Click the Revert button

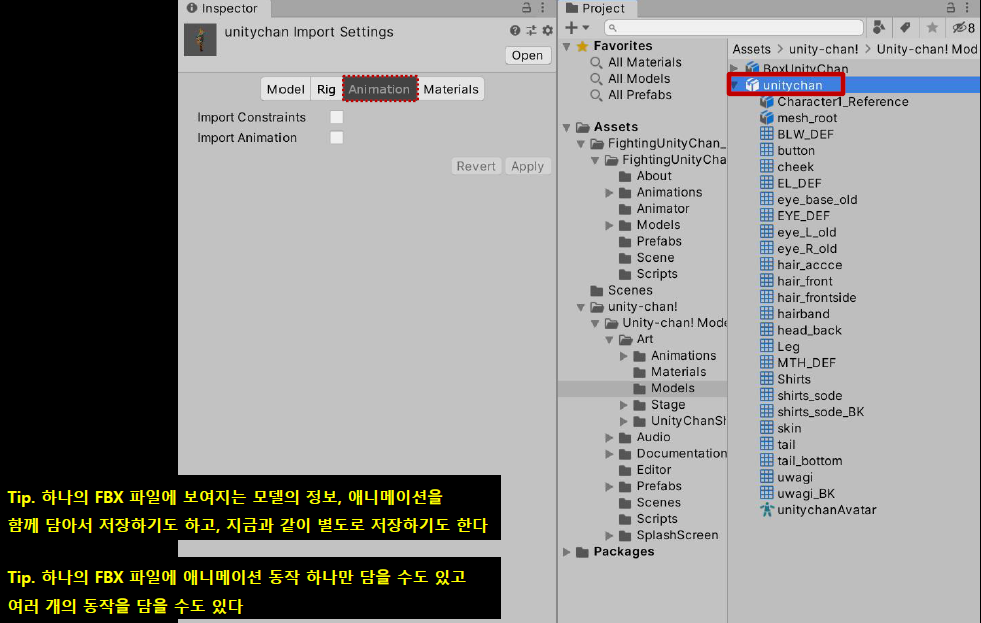[476, 166]
